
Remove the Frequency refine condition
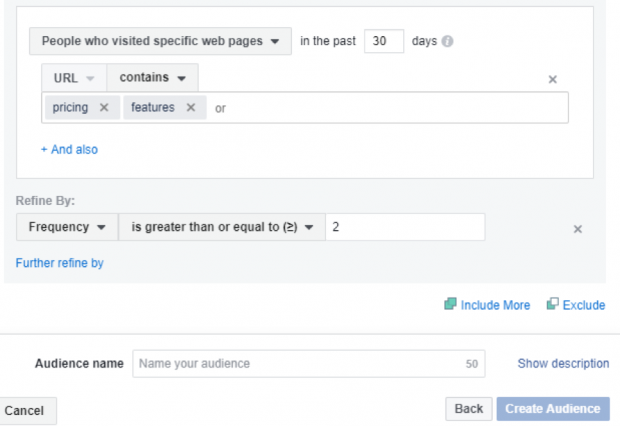click(x=577, y=229)
